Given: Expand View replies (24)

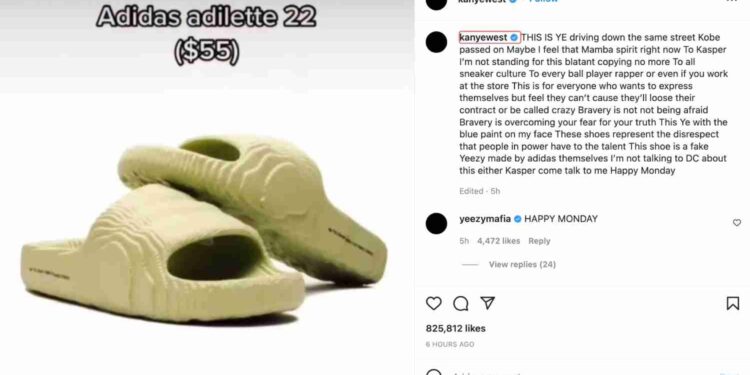Looking at the screenshot, I should click(522, 264).
